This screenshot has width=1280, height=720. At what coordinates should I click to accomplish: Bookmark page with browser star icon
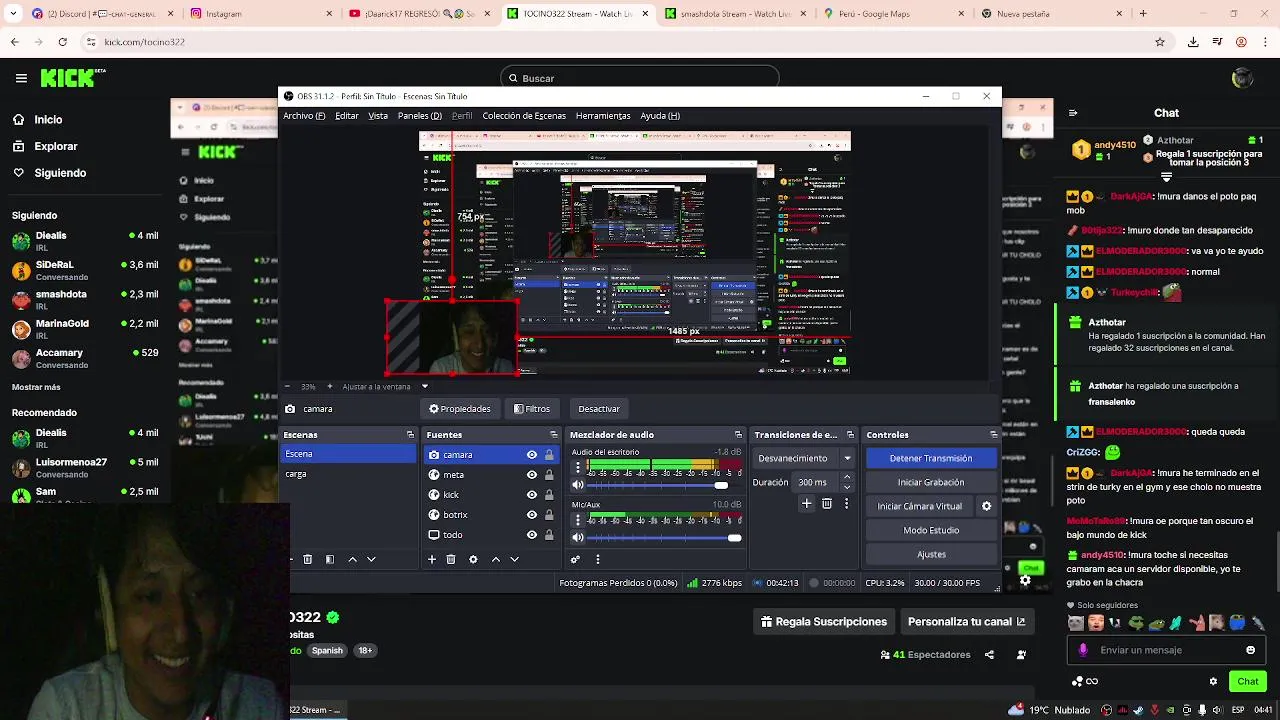coord(1160,42)
